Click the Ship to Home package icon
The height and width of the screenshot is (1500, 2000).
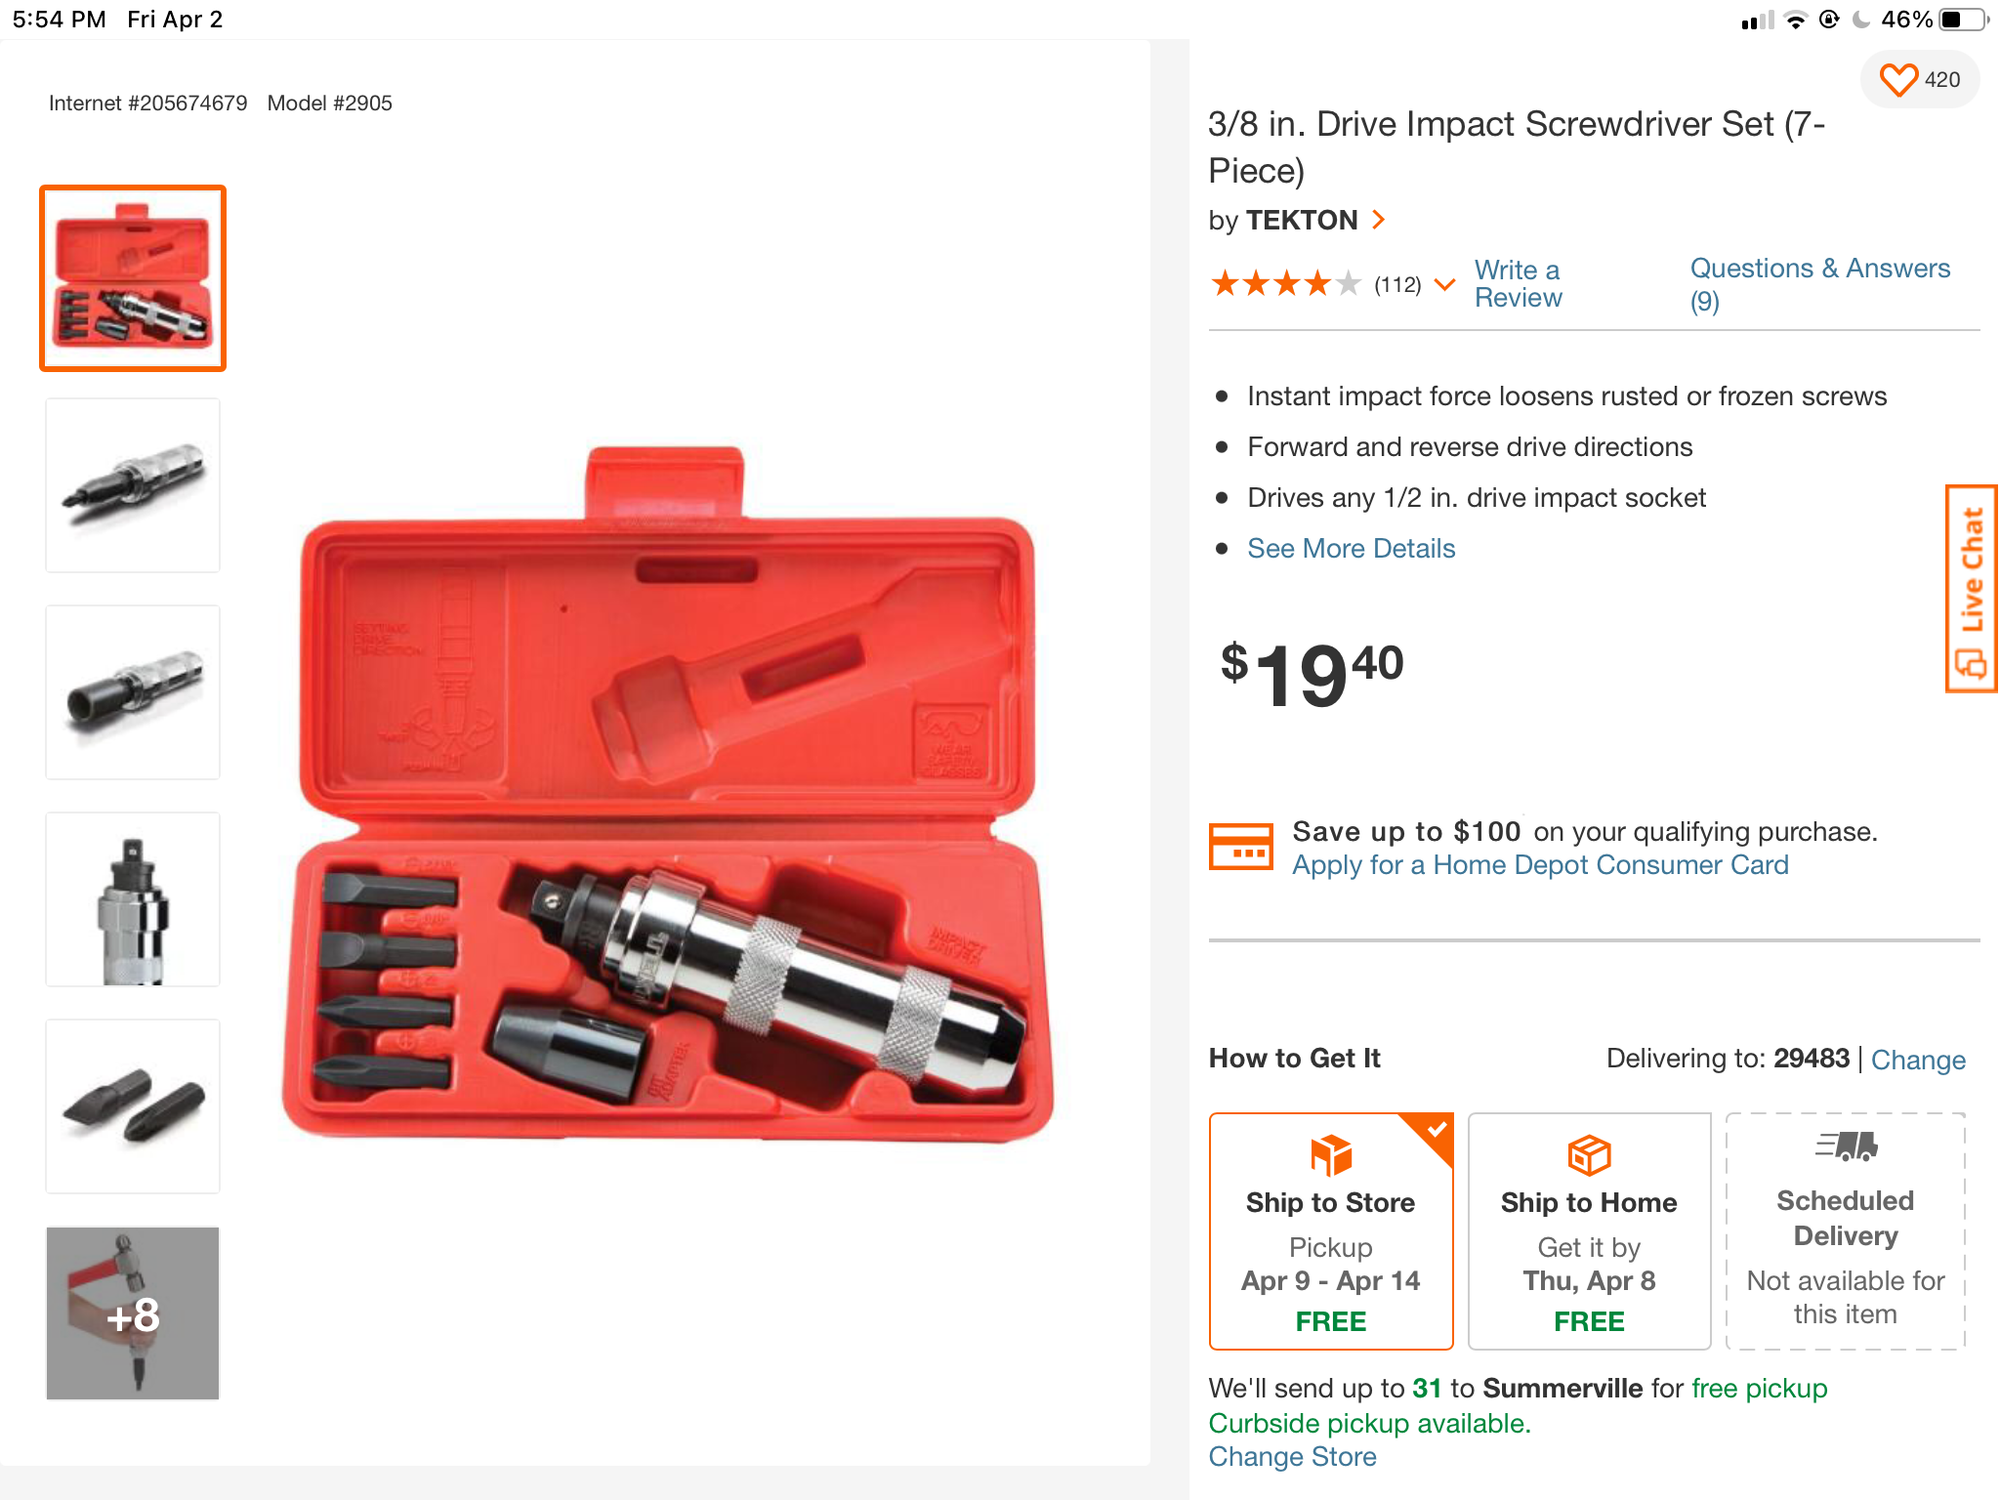[x=1588, y=1155]
